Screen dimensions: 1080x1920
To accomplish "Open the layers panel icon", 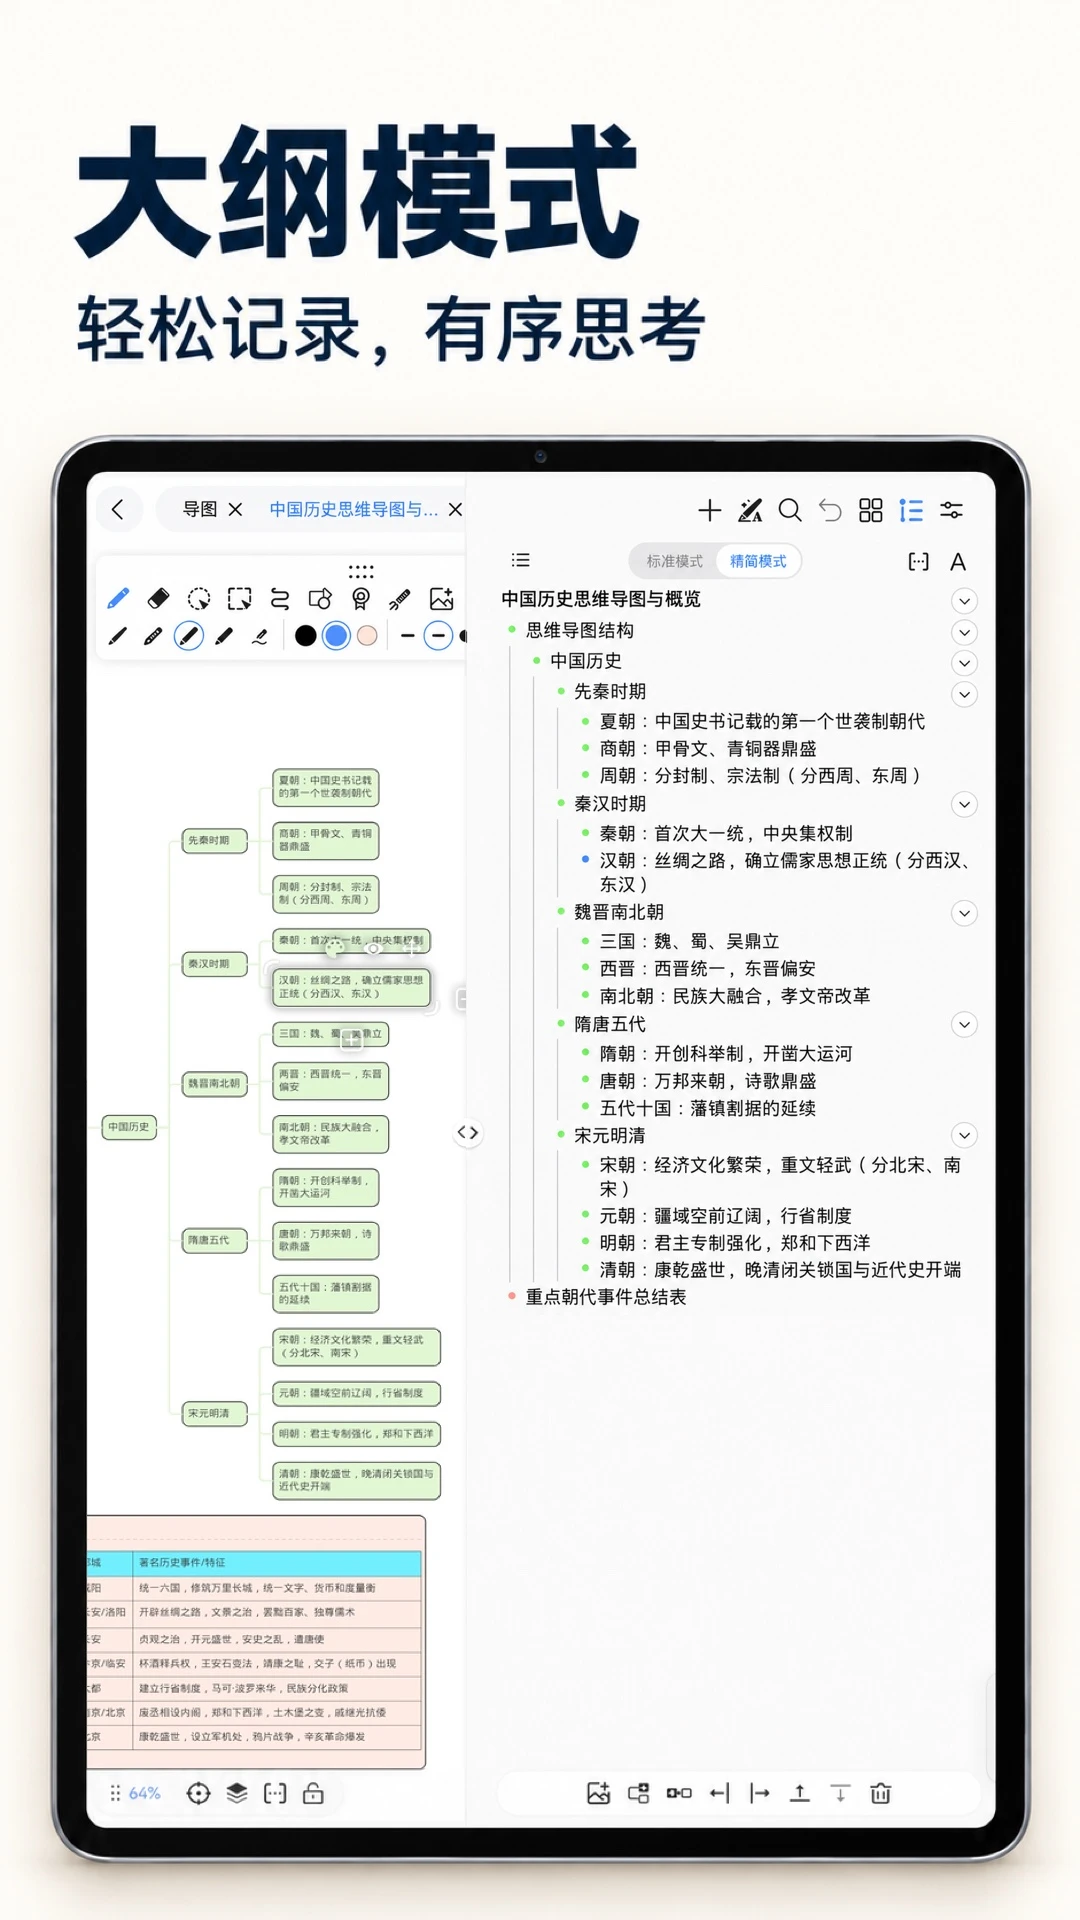I will tap(237, 1793).
